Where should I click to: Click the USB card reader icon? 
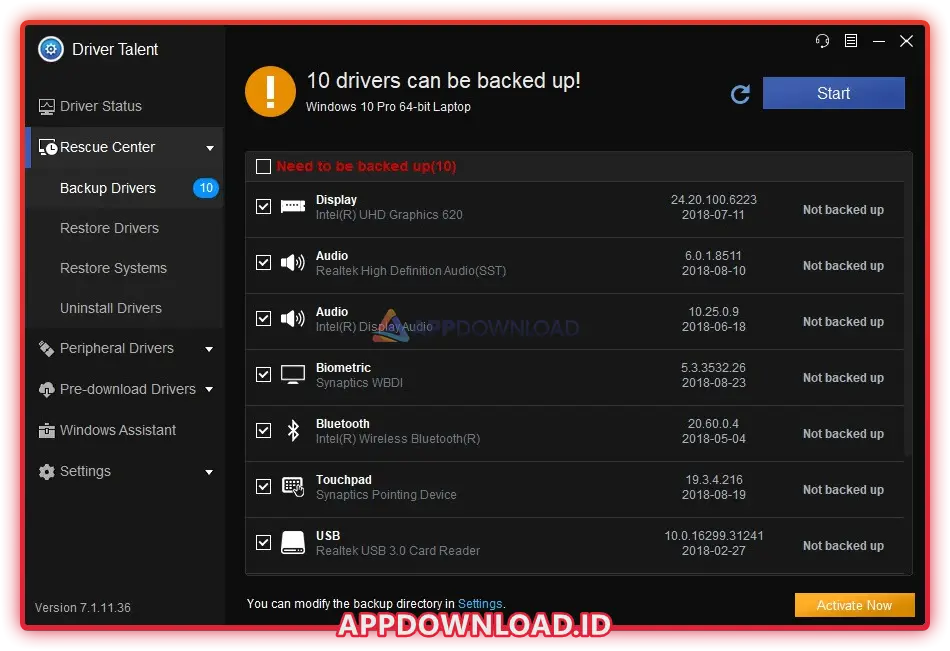tap(293, 542)
